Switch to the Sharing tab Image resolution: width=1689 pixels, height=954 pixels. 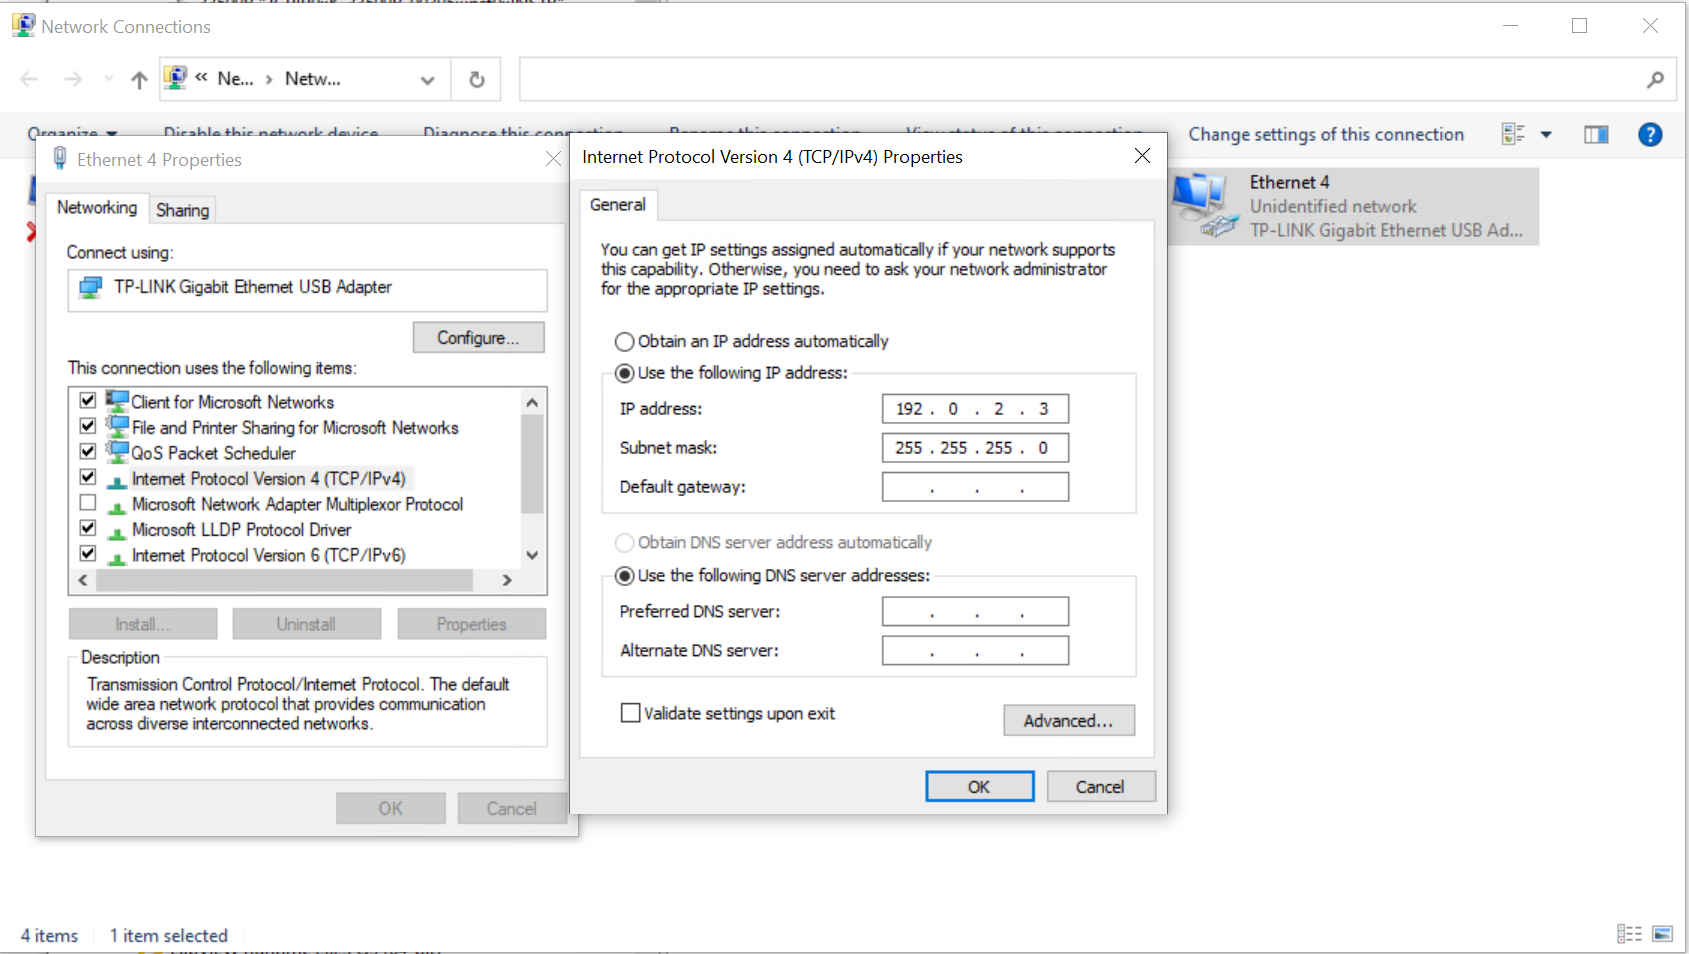(182, 210)
